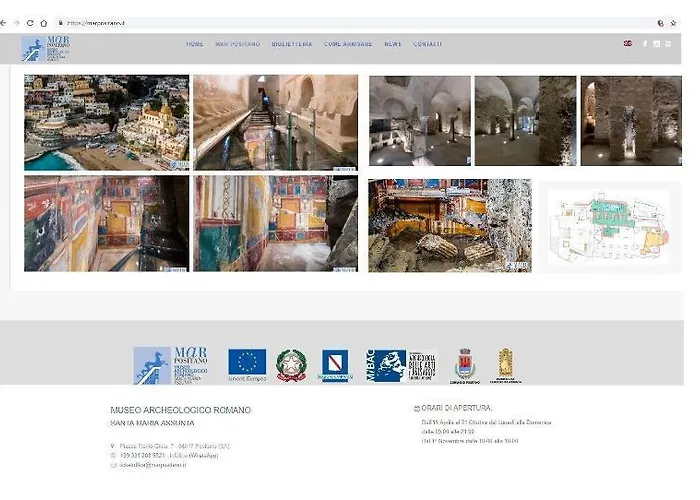Bookmark page with star icon
Screen dimensions: 700x500
coord(673,22)
